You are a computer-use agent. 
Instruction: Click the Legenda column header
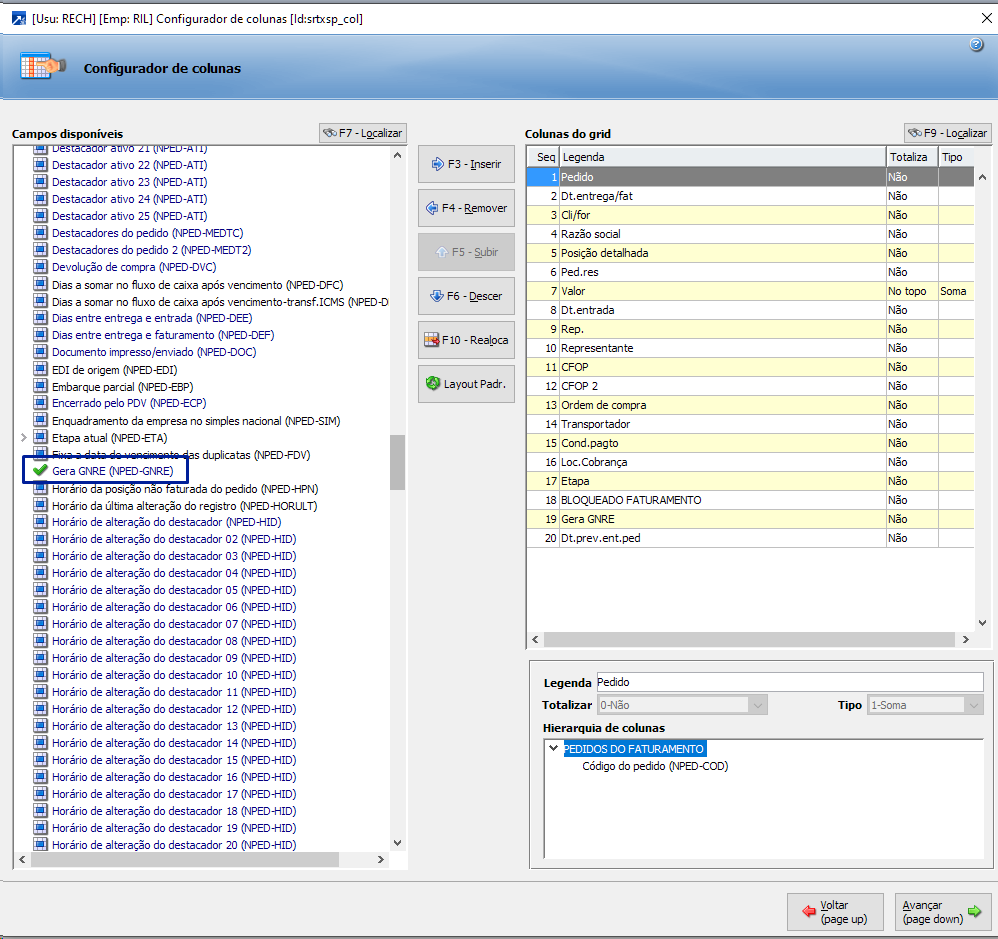pyautogui.click(x=720, y=157)
